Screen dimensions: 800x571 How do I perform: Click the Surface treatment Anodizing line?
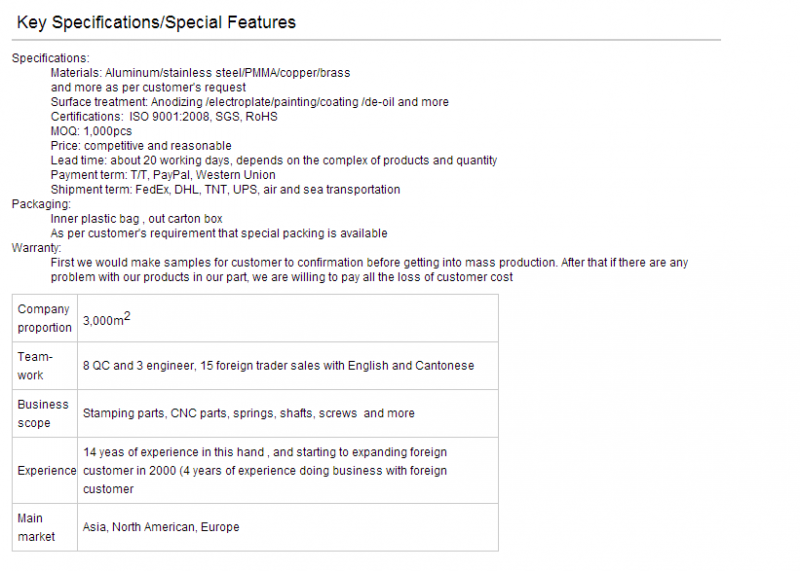tap(249, 102)
